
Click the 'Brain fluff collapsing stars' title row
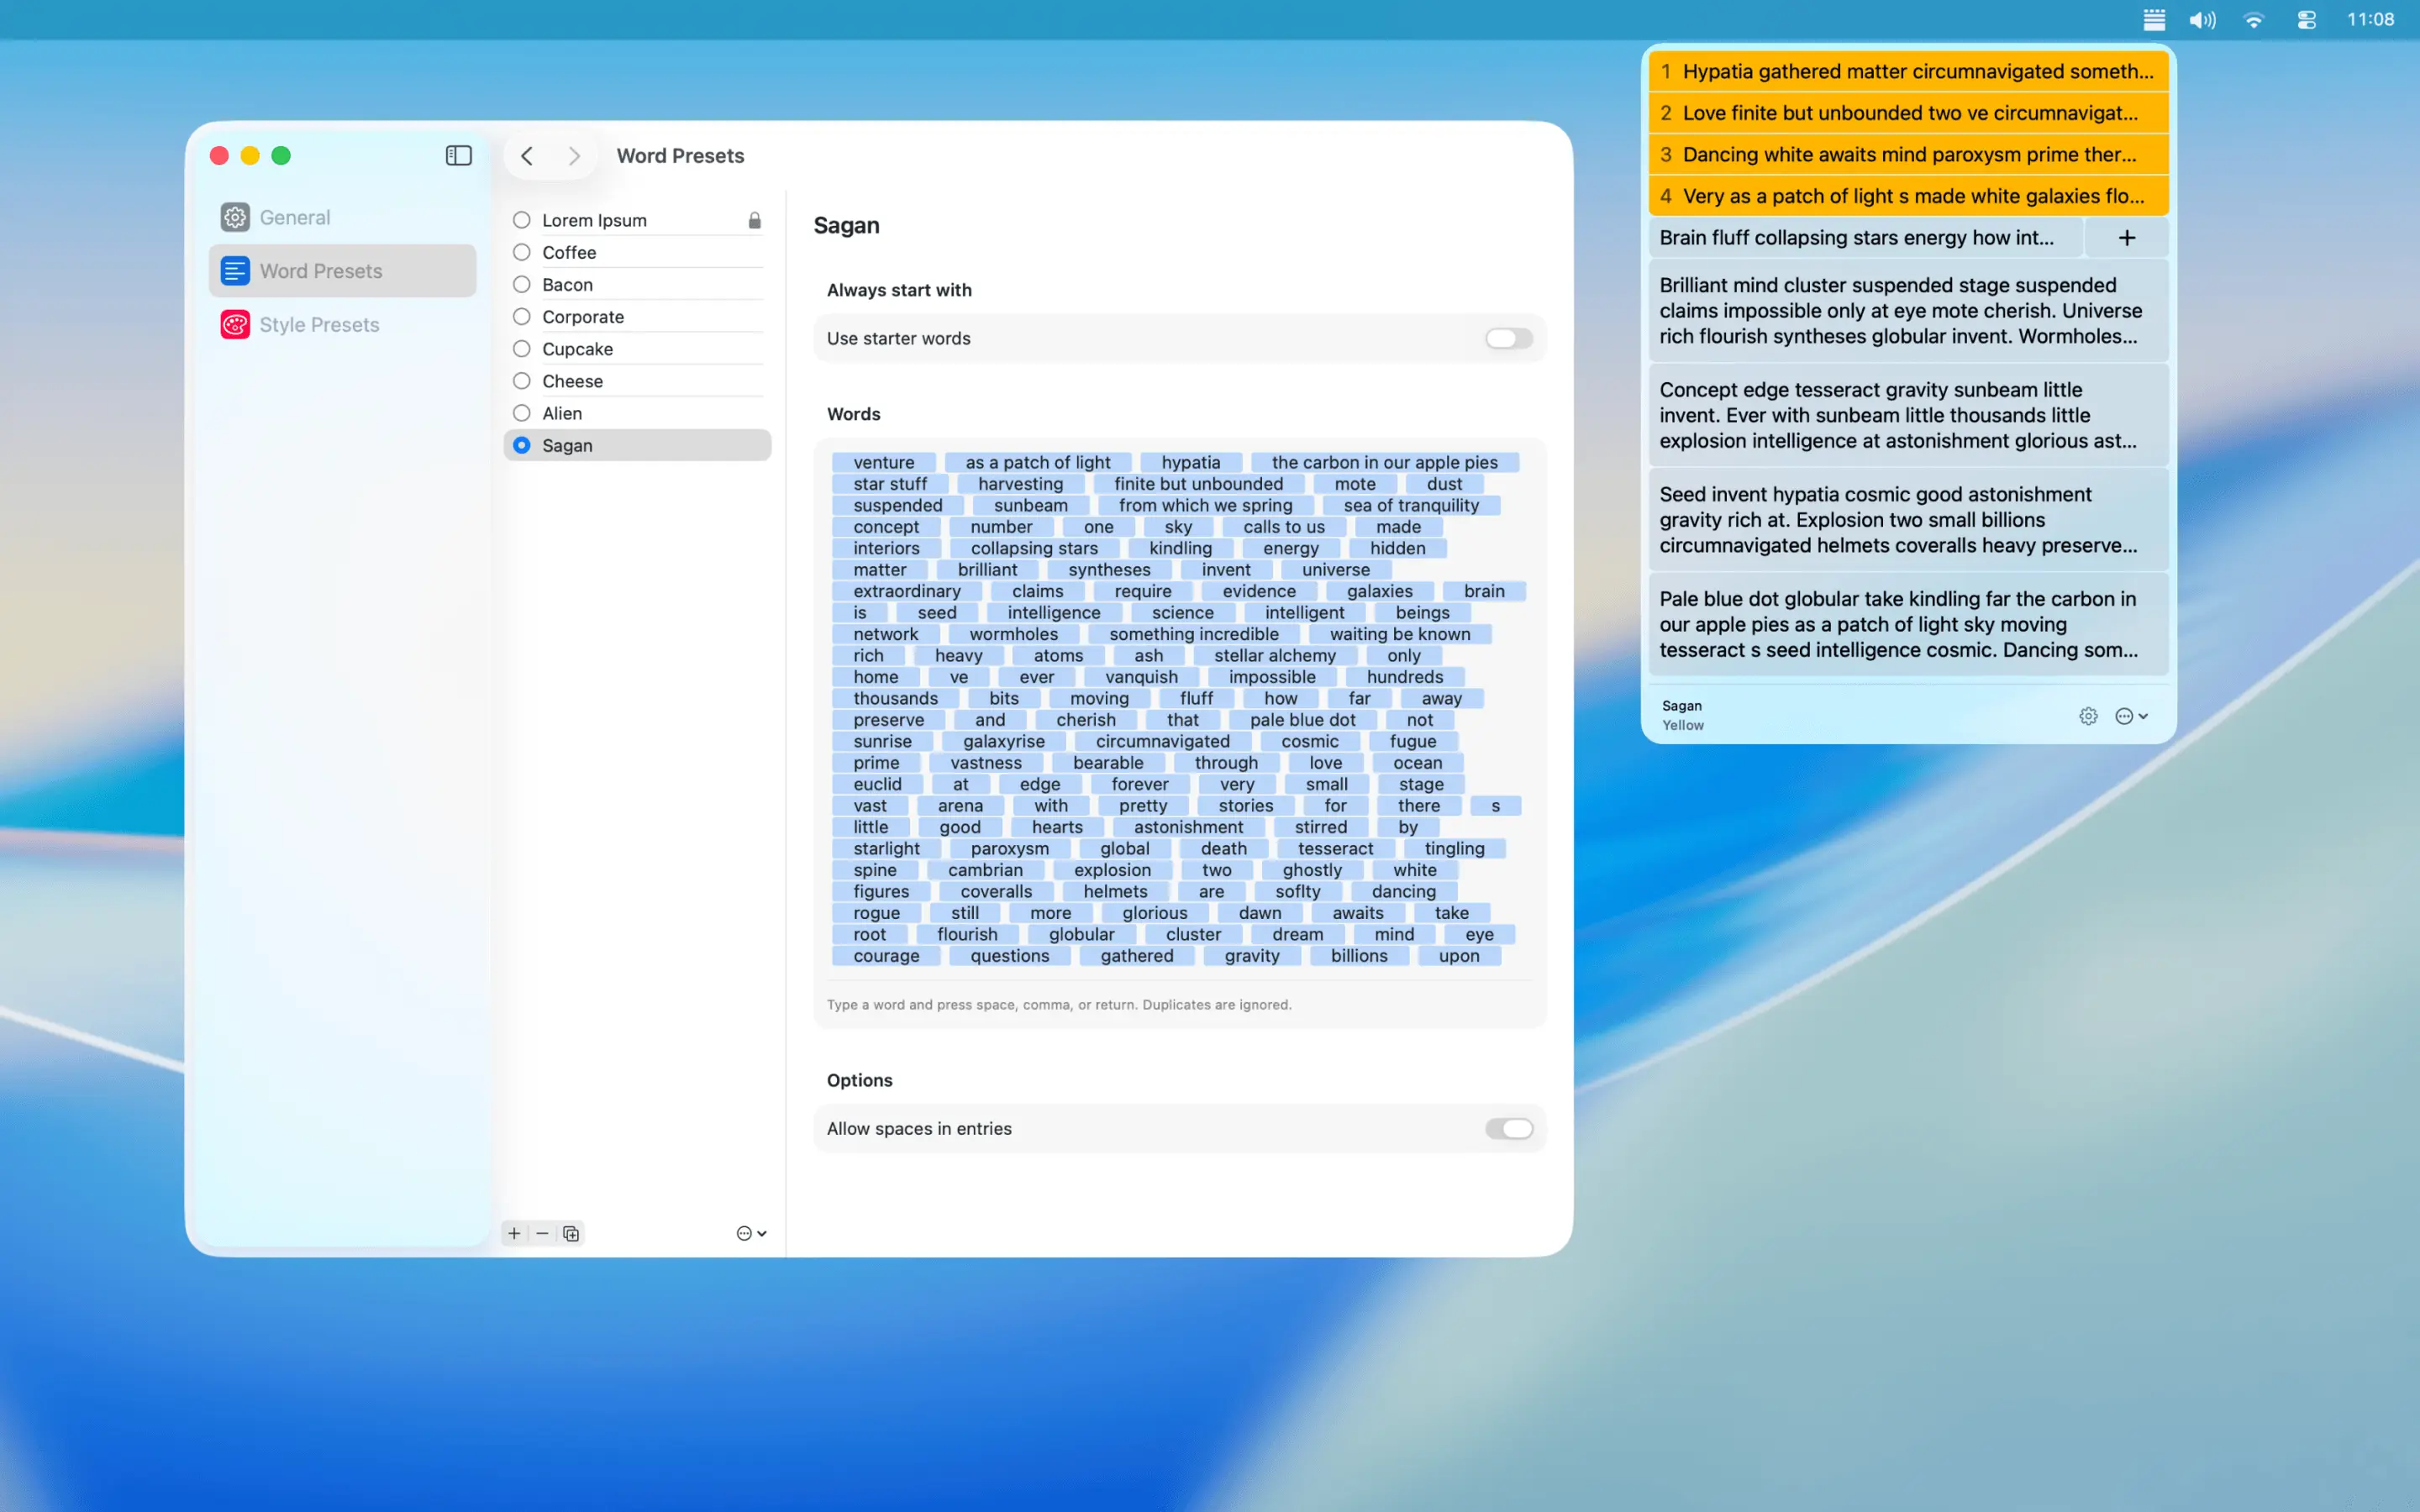click(1865, 238)
